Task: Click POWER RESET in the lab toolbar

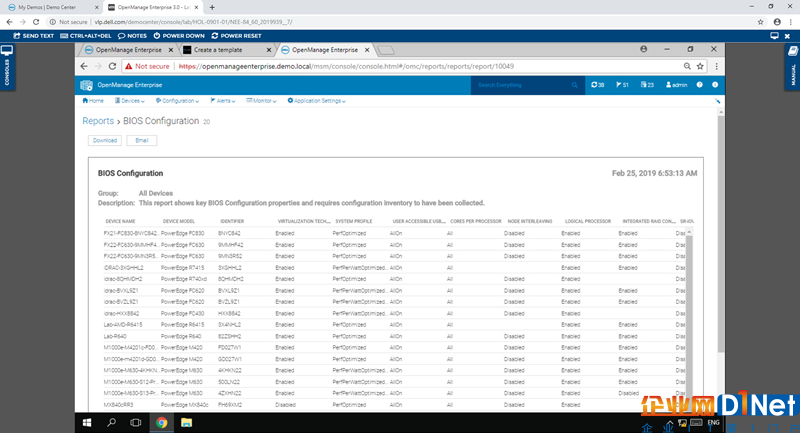Action: coord(236,36)
